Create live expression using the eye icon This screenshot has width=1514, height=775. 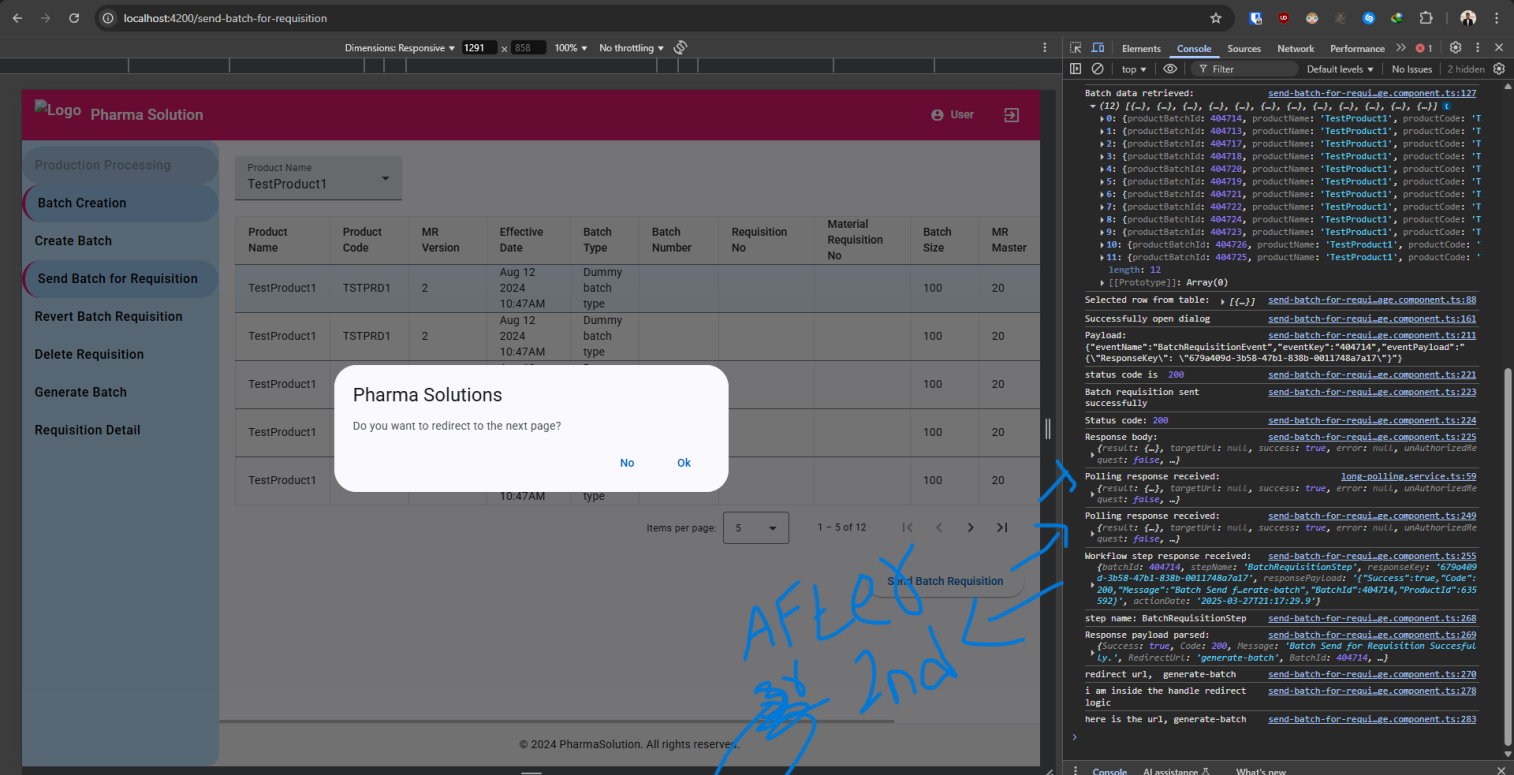tap(1170, 69)
